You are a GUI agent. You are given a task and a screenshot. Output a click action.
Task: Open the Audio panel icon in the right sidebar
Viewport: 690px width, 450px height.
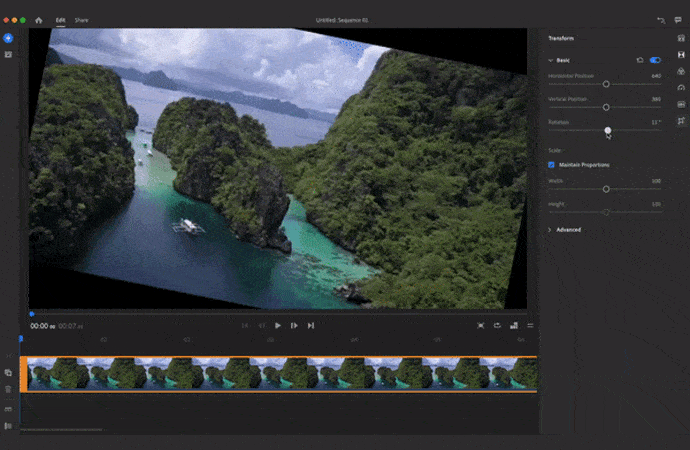point(681,104)
